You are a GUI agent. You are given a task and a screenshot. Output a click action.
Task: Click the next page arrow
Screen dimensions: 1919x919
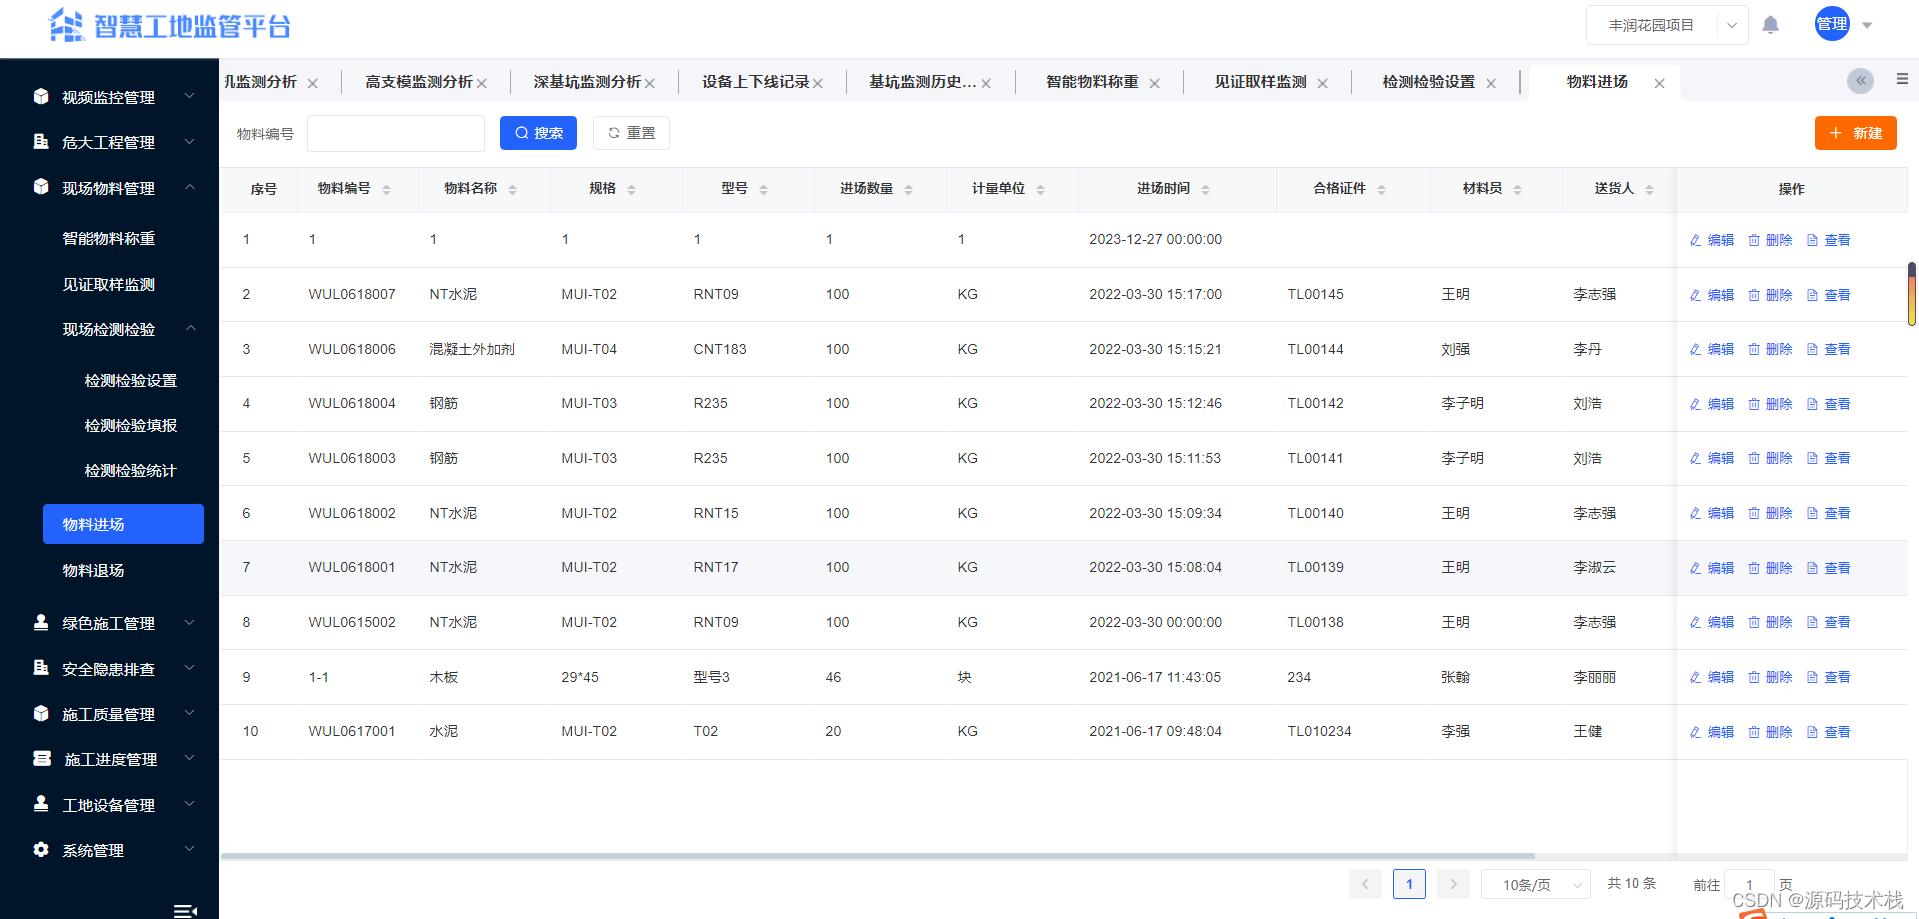[x=1453, y=884]
